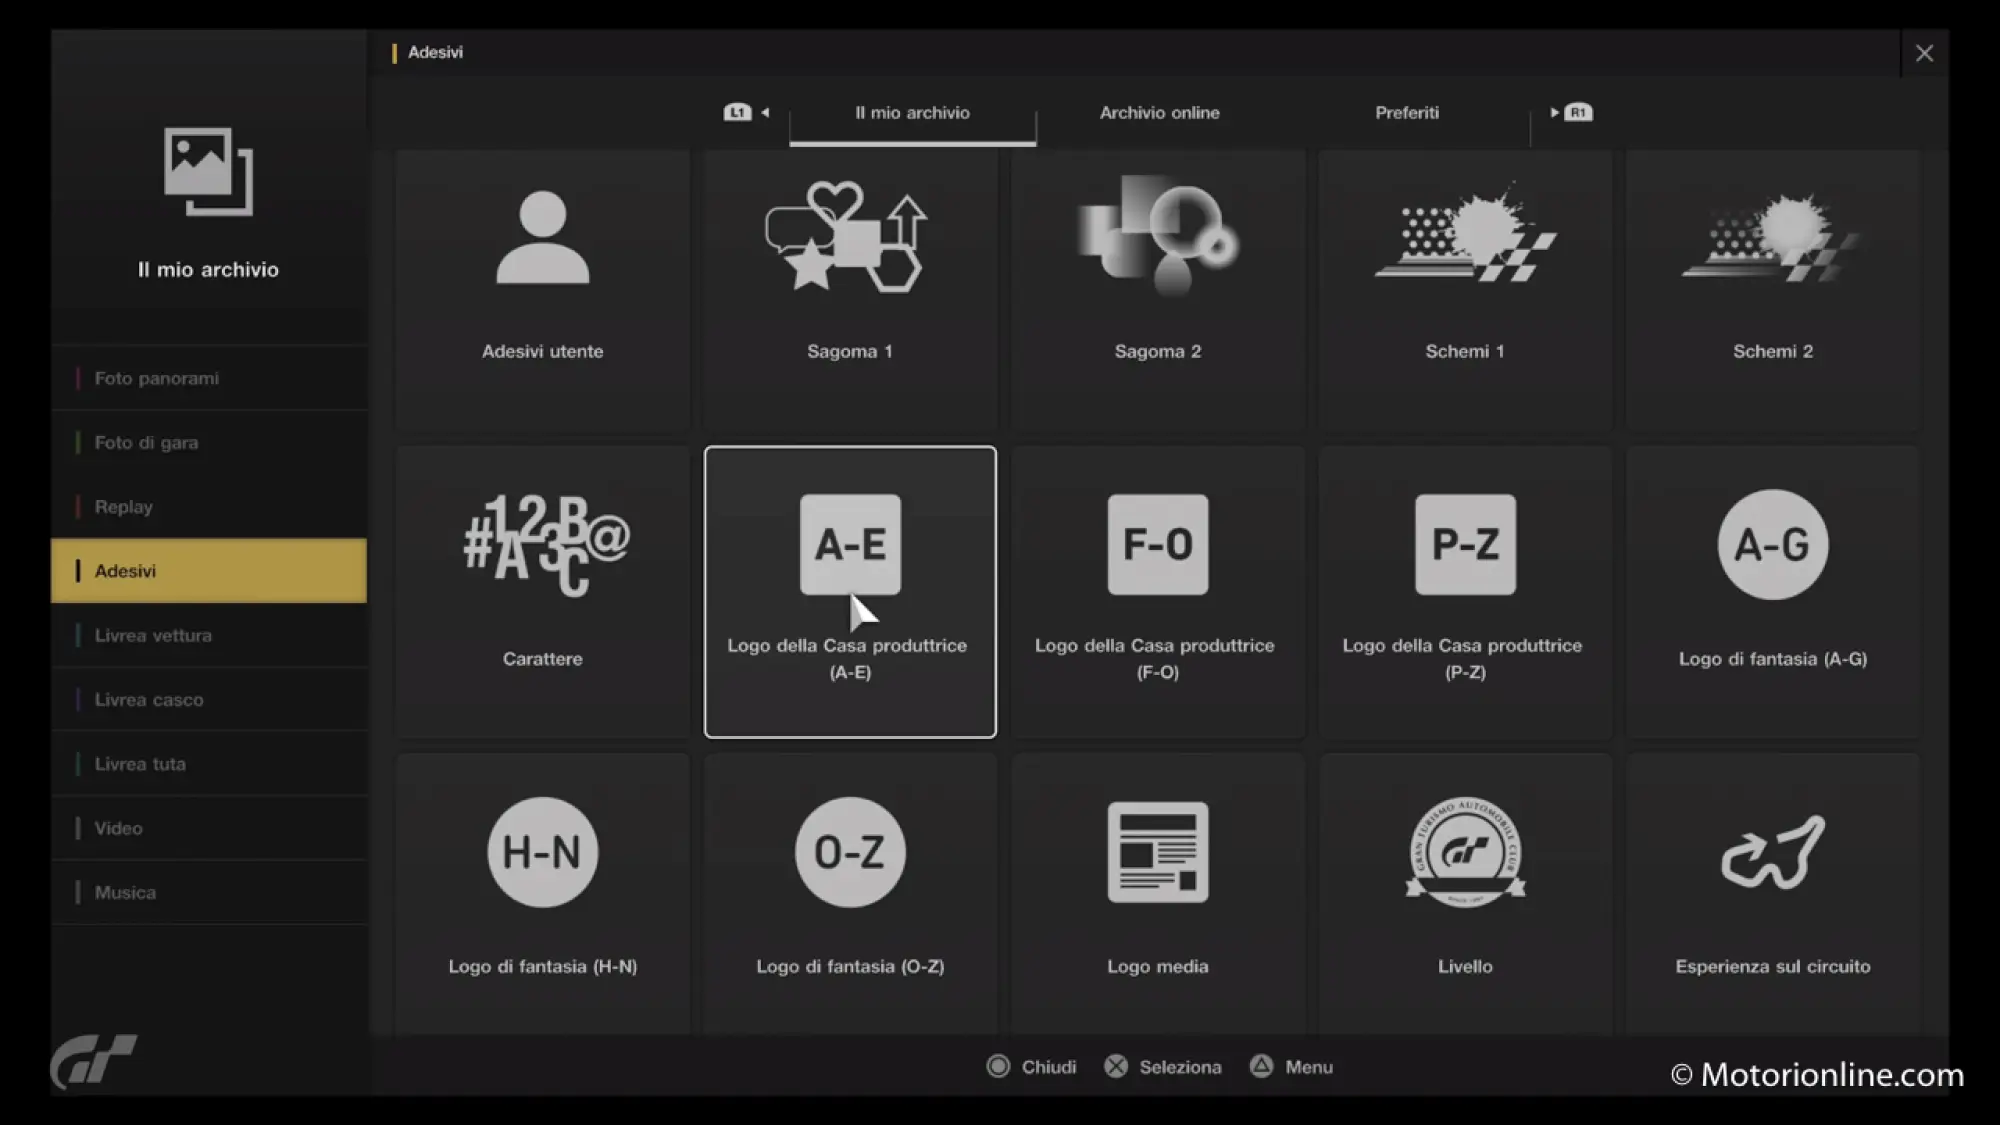The height and width of the screenshot is (1125, 2000).
Task: Click the R1 next-tab arrow
Action: pos(1571,113)
